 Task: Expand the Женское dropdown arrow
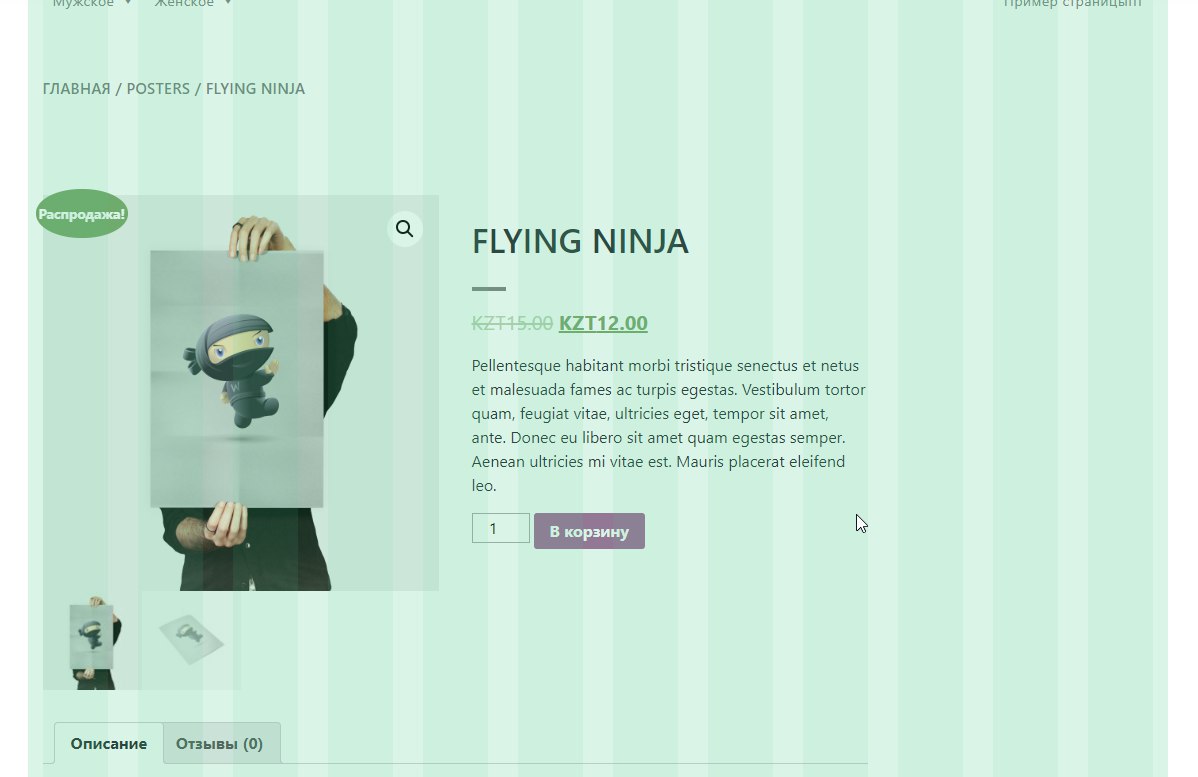228,3
